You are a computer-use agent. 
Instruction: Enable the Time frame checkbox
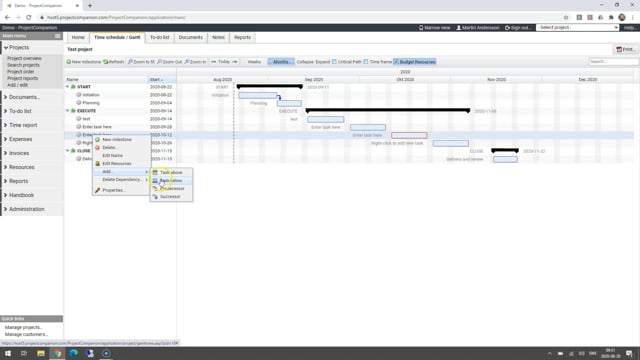pos(366,62)
